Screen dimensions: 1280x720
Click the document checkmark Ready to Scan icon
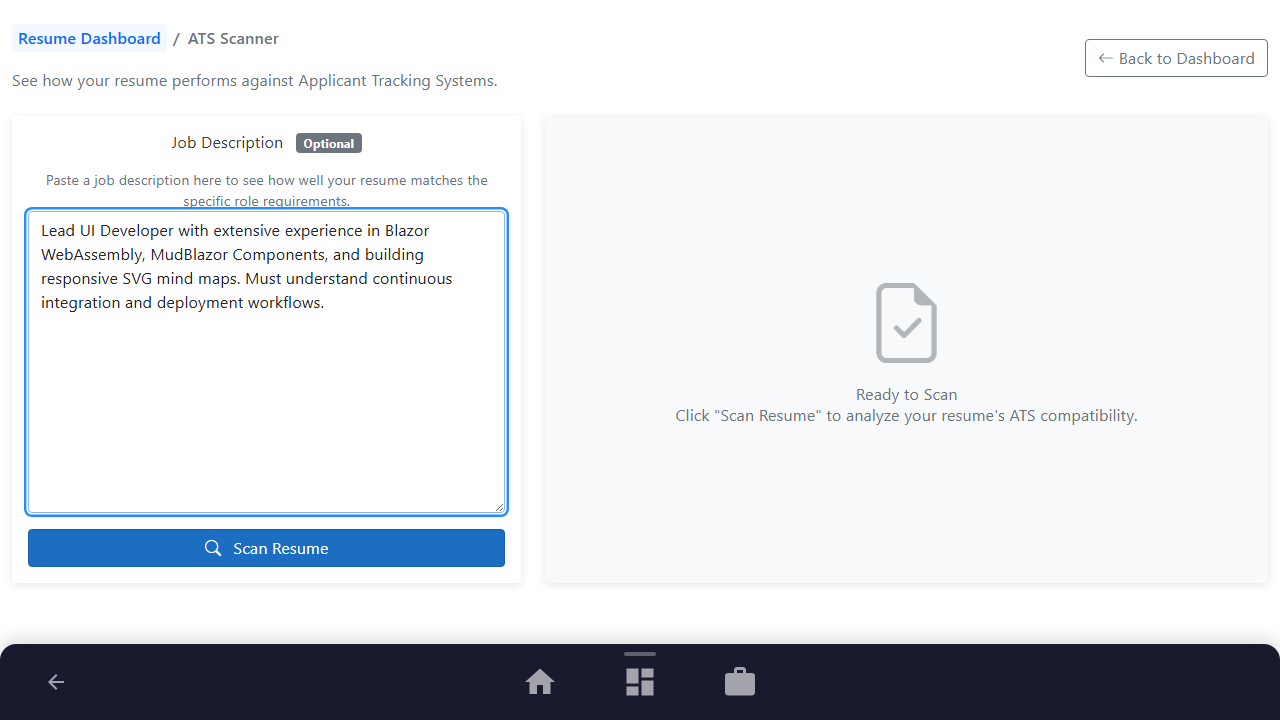click(907, 323)
